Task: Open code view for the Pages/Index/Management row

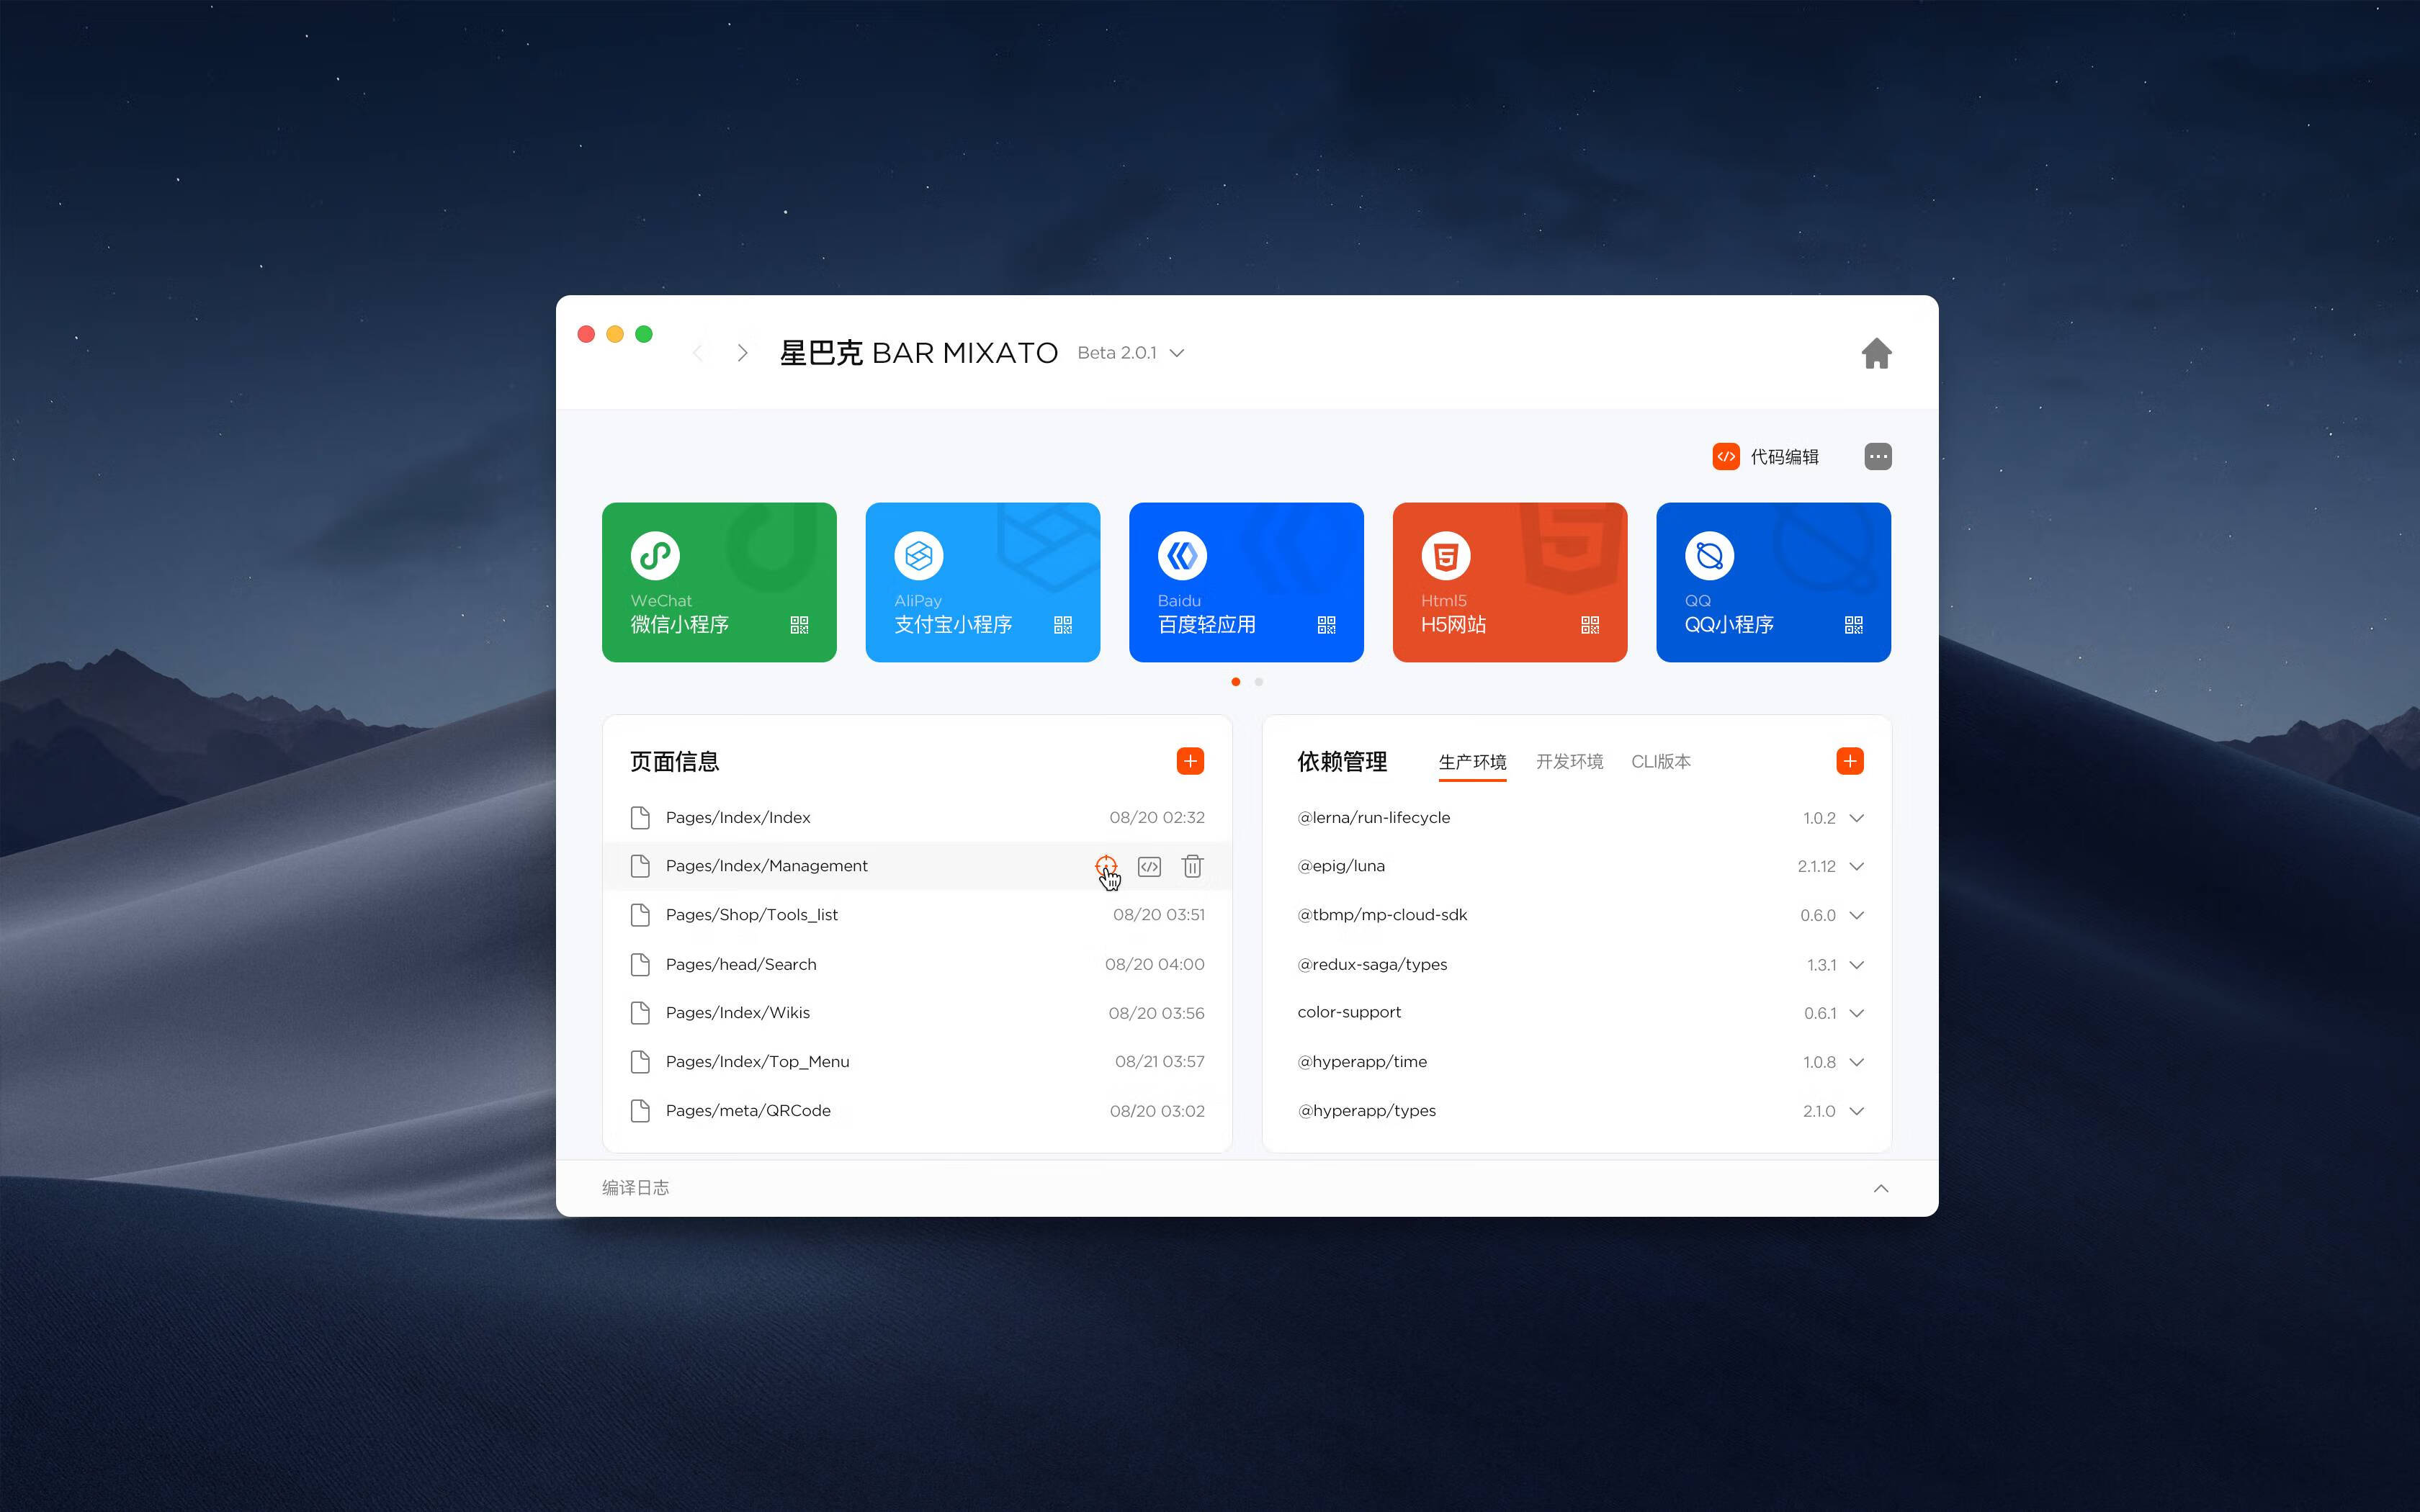Action: pyautogui.click(x=1149, y=866)
